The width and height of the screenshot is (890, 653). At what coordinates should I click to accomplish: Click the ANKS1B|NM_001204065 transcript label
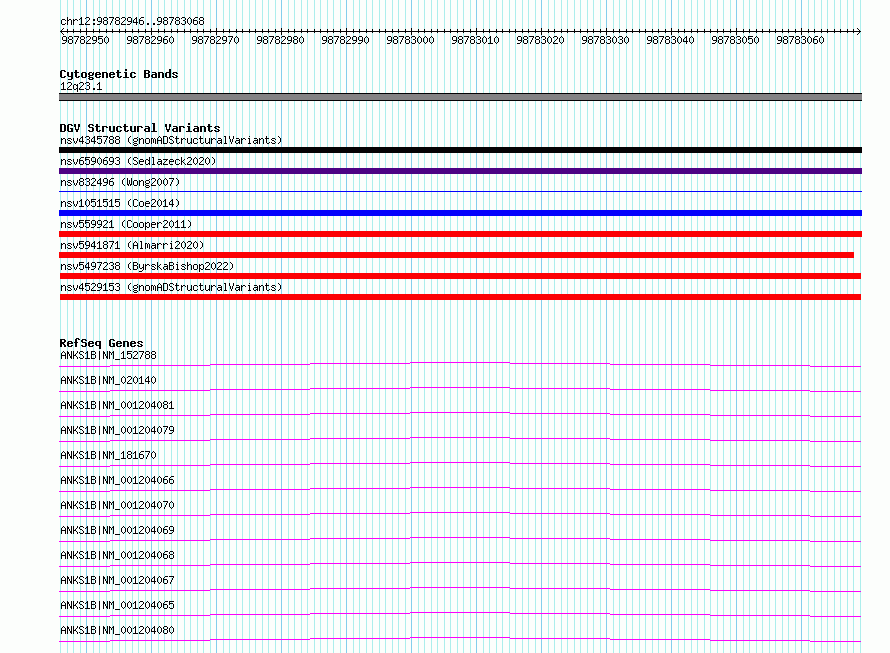point(117,605)
